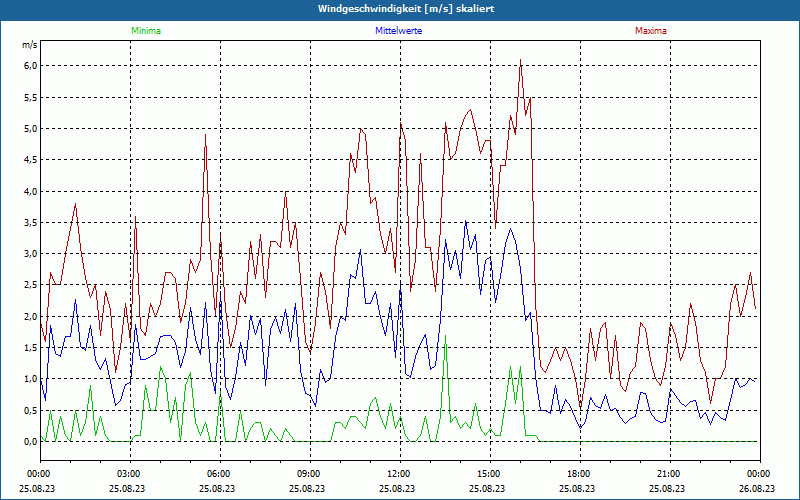
Task: Click the 1,5 y-axis value
Action: tap(31, 347)
